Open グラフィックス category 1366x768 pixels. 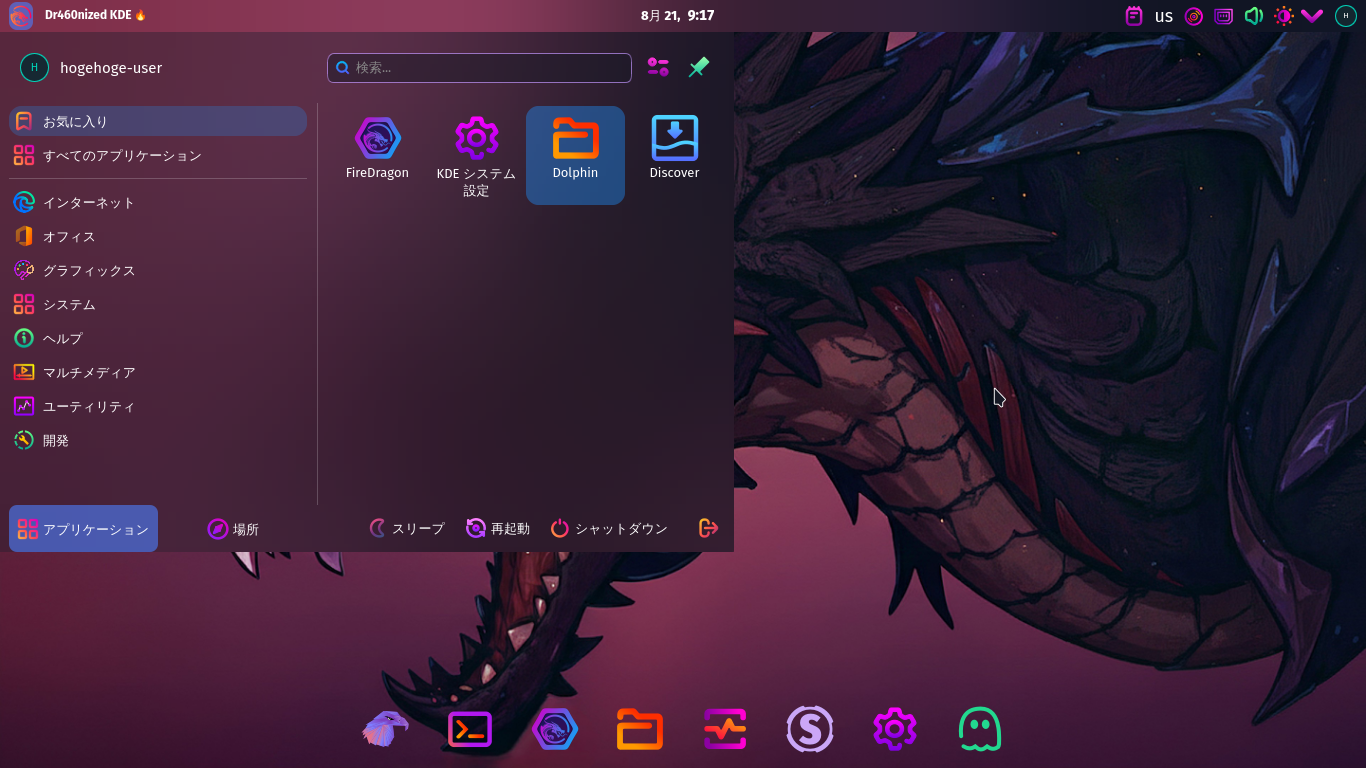(158, 270)
